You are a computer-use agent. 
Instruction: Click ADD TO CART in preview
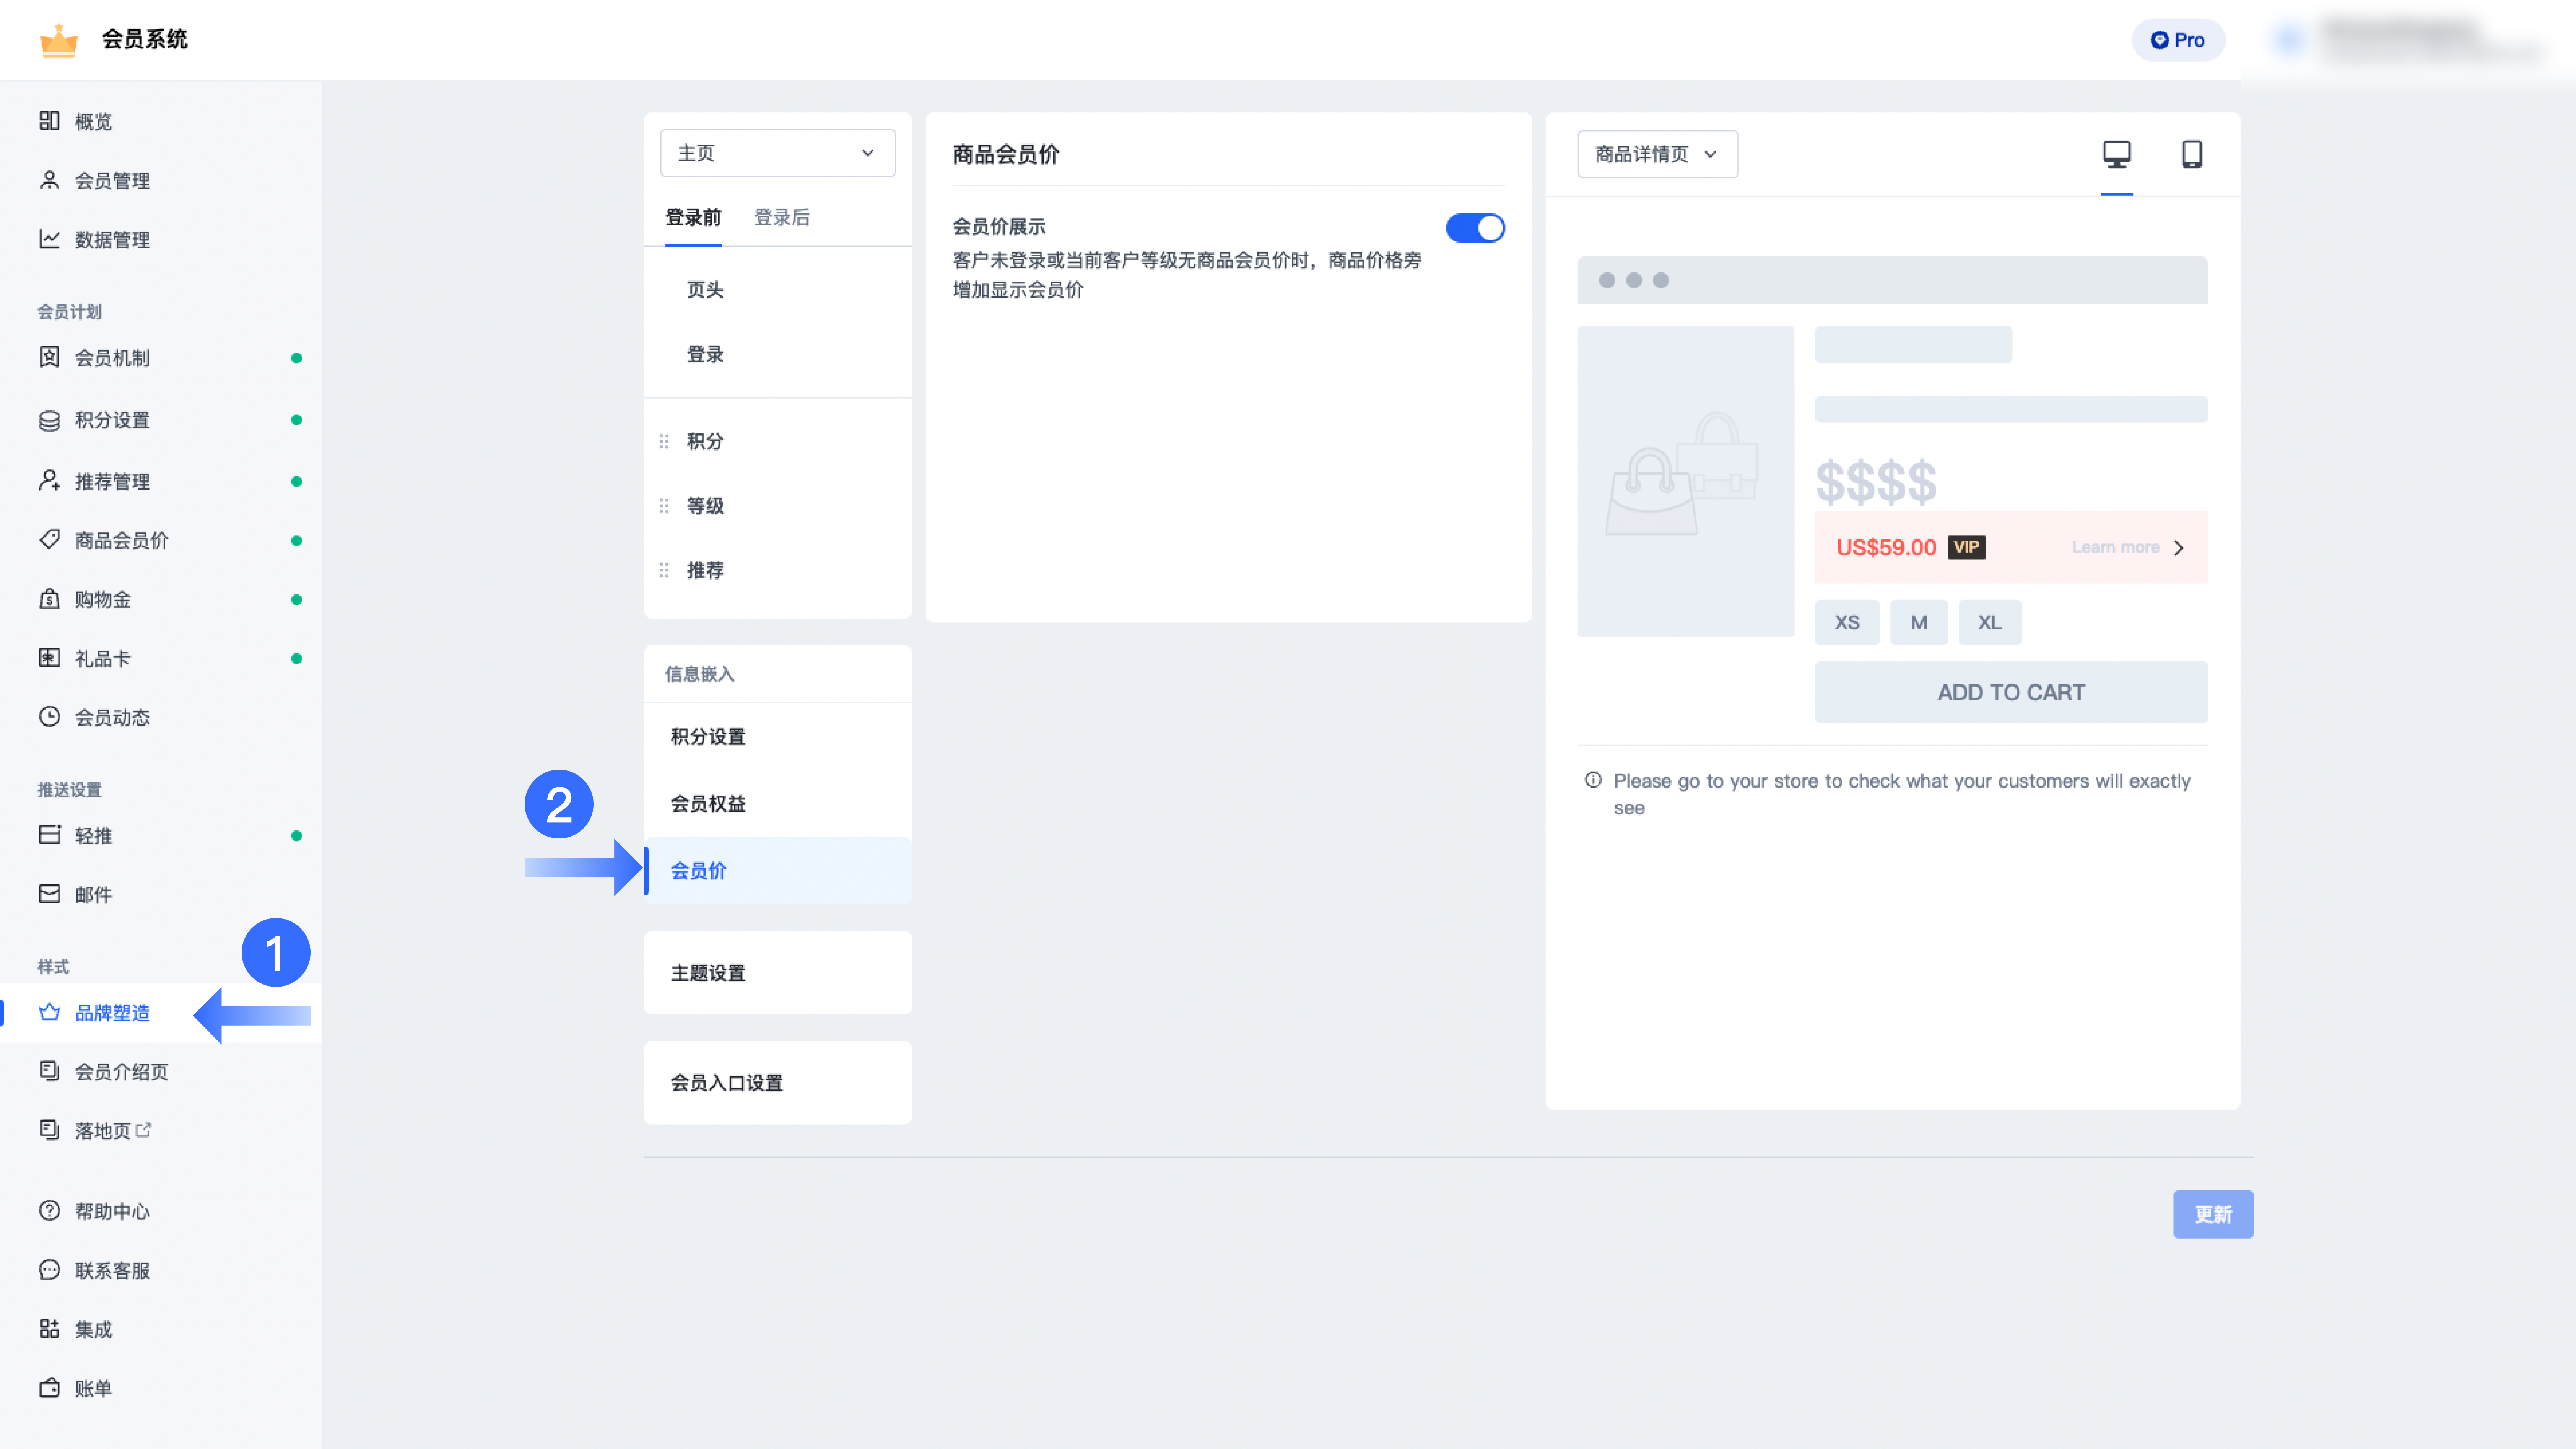(x=2011, y=692)
